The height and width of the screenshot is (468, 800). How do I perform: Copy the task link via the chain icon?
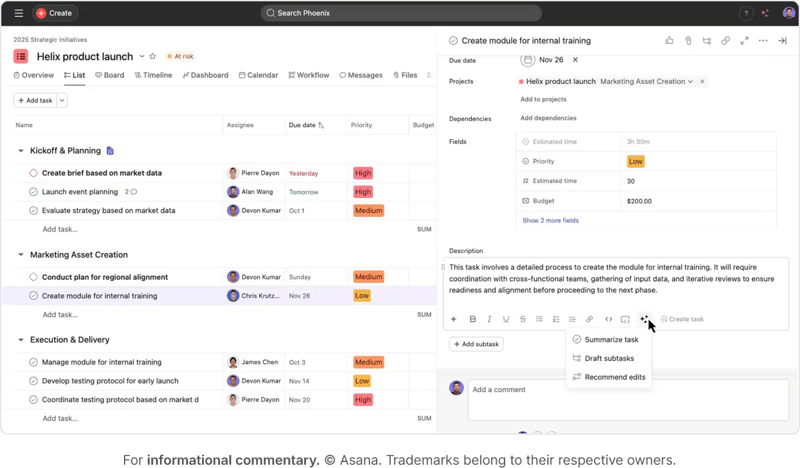(x=726, y=41)
